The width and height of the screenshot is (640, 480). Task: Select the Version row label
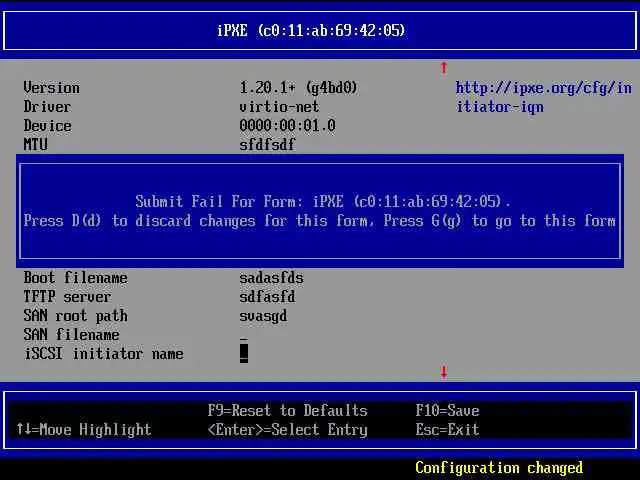pyautogui.click(x=51, y=87)
